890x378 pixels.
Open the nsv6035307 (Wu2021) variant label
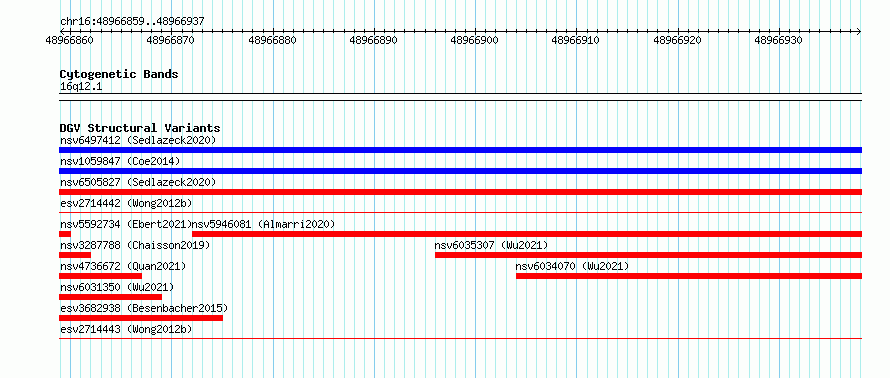click(492, 245)
